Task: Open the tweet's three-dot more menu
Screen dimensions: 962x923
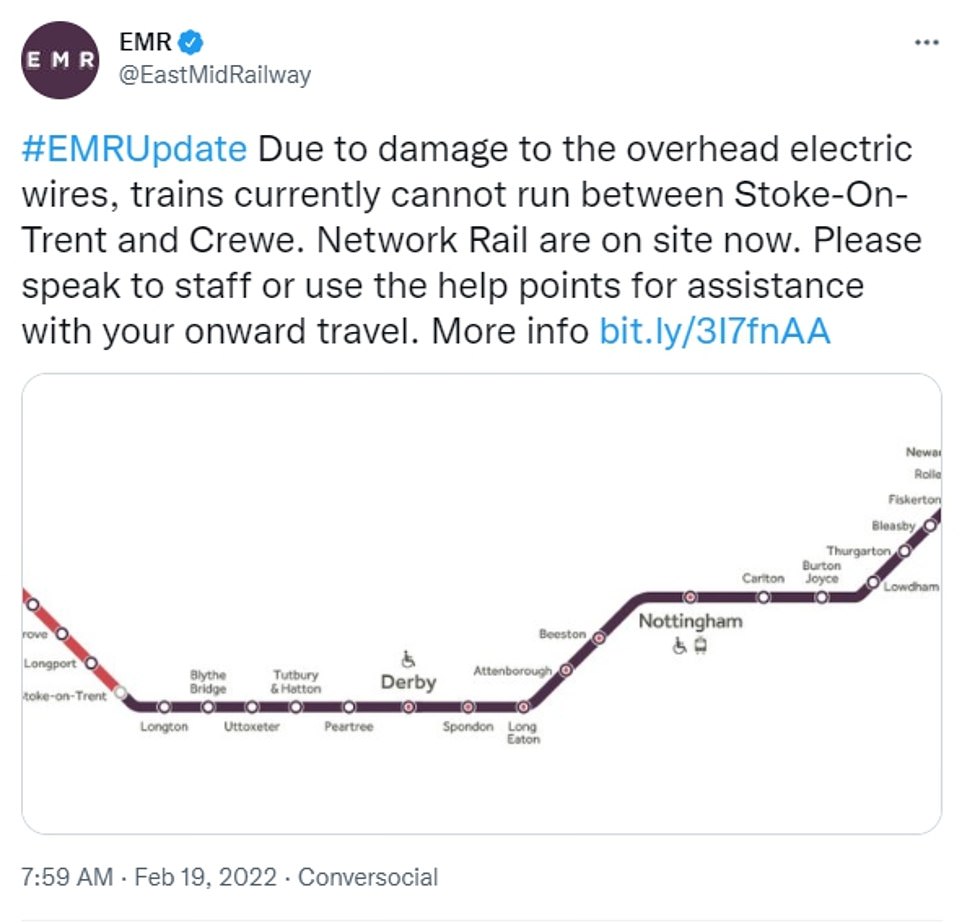Action: [927, 42]
